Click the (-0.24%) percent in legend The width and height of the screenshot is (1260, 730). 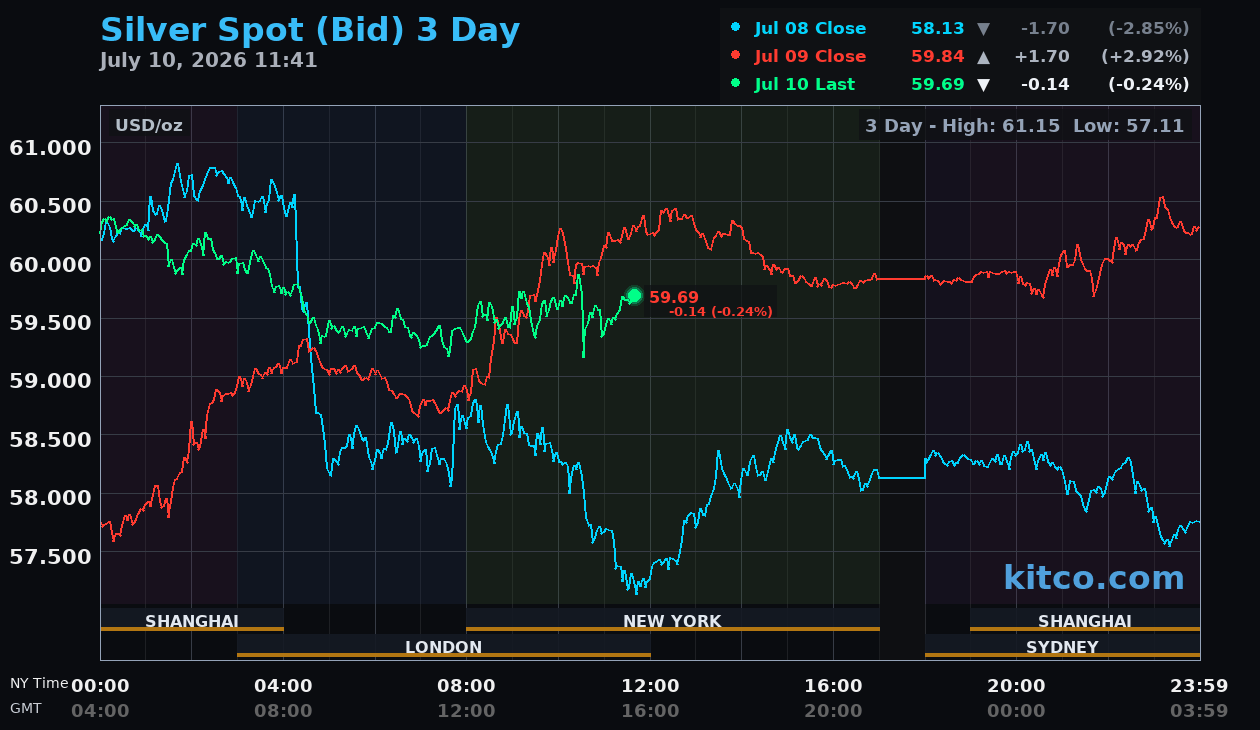[x=1149, y=85]
